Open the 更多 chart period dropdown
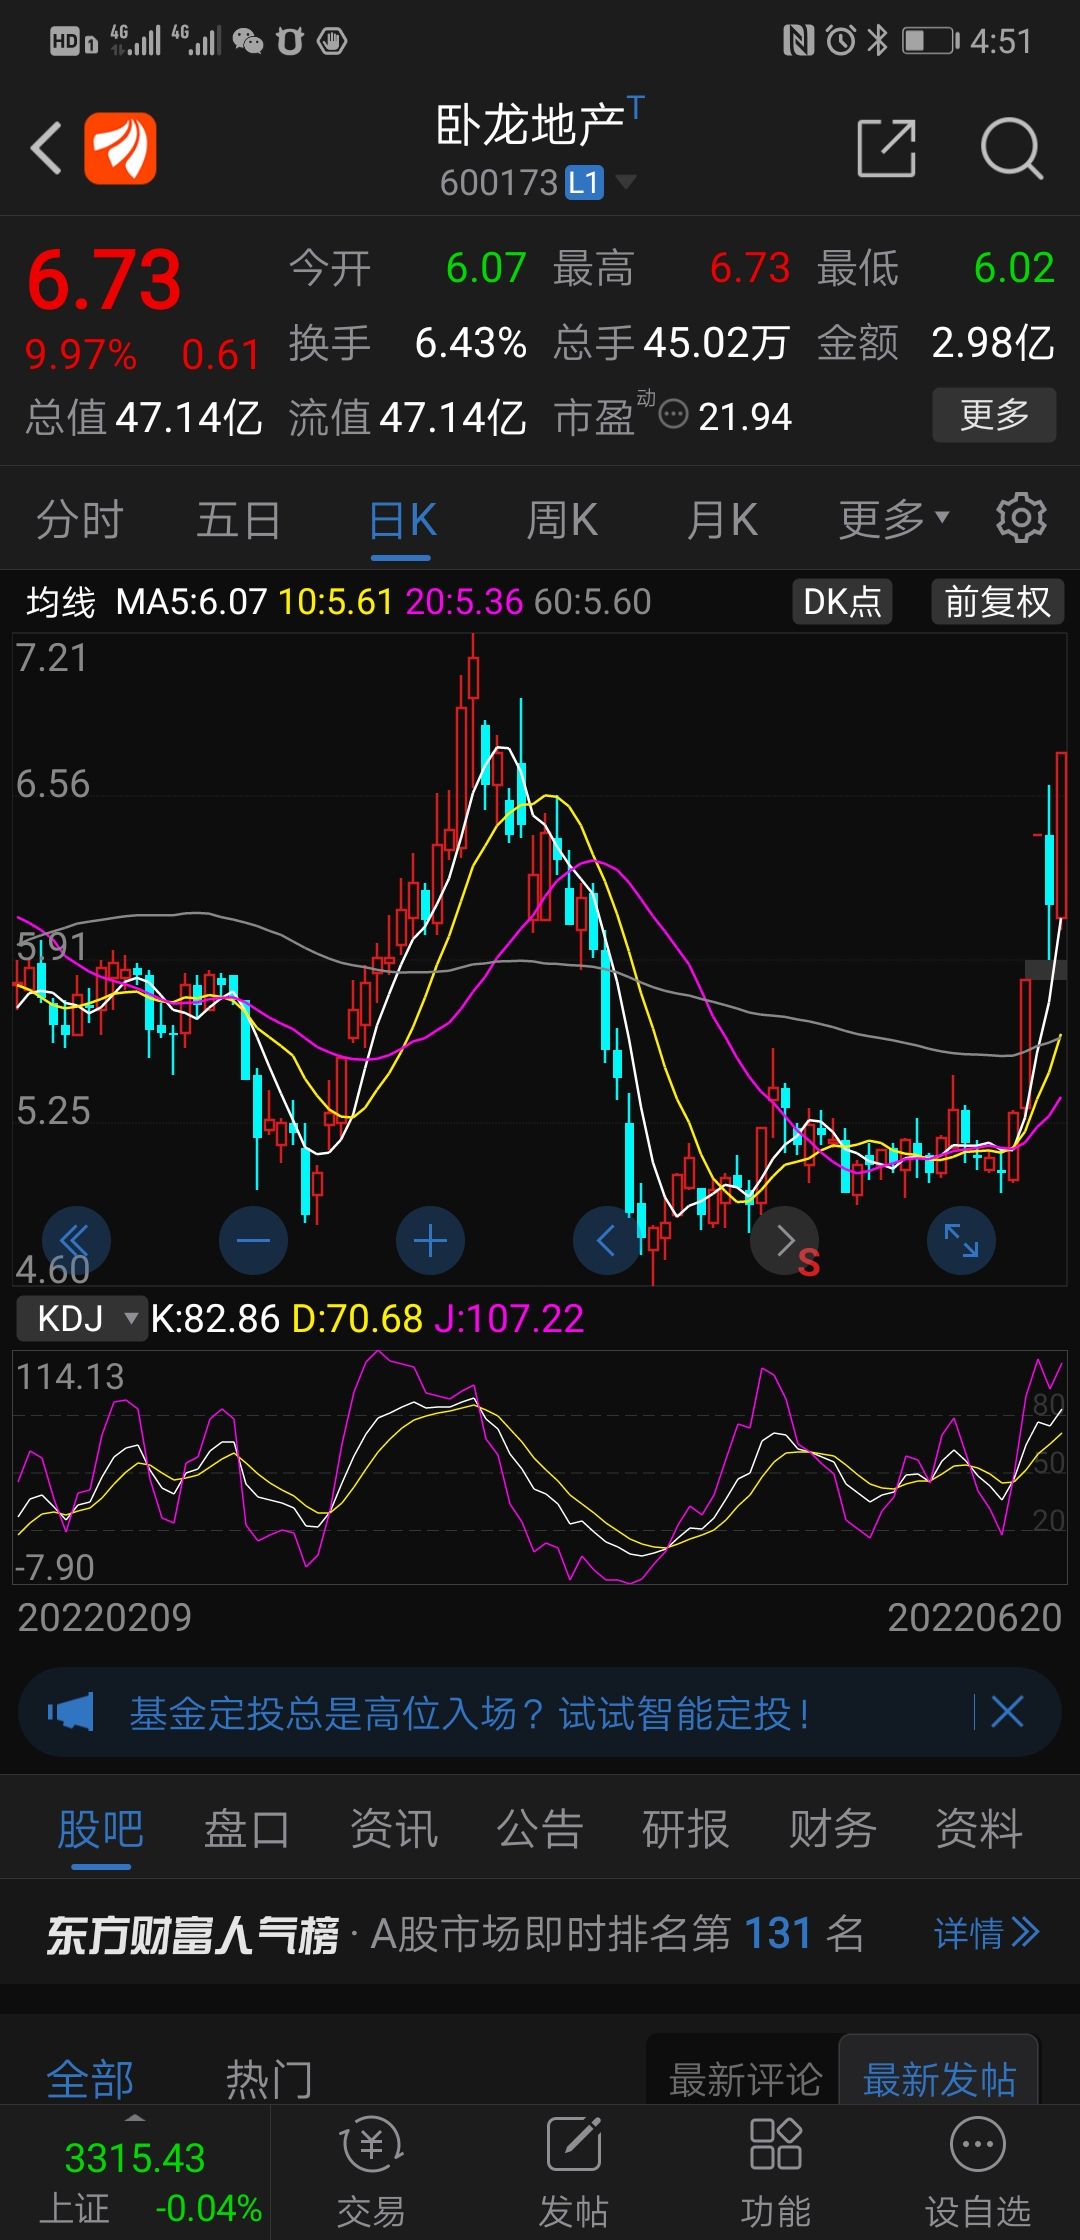This screenshot has width=1080, height=2240. pyautogui.click(x=894, y=519)
